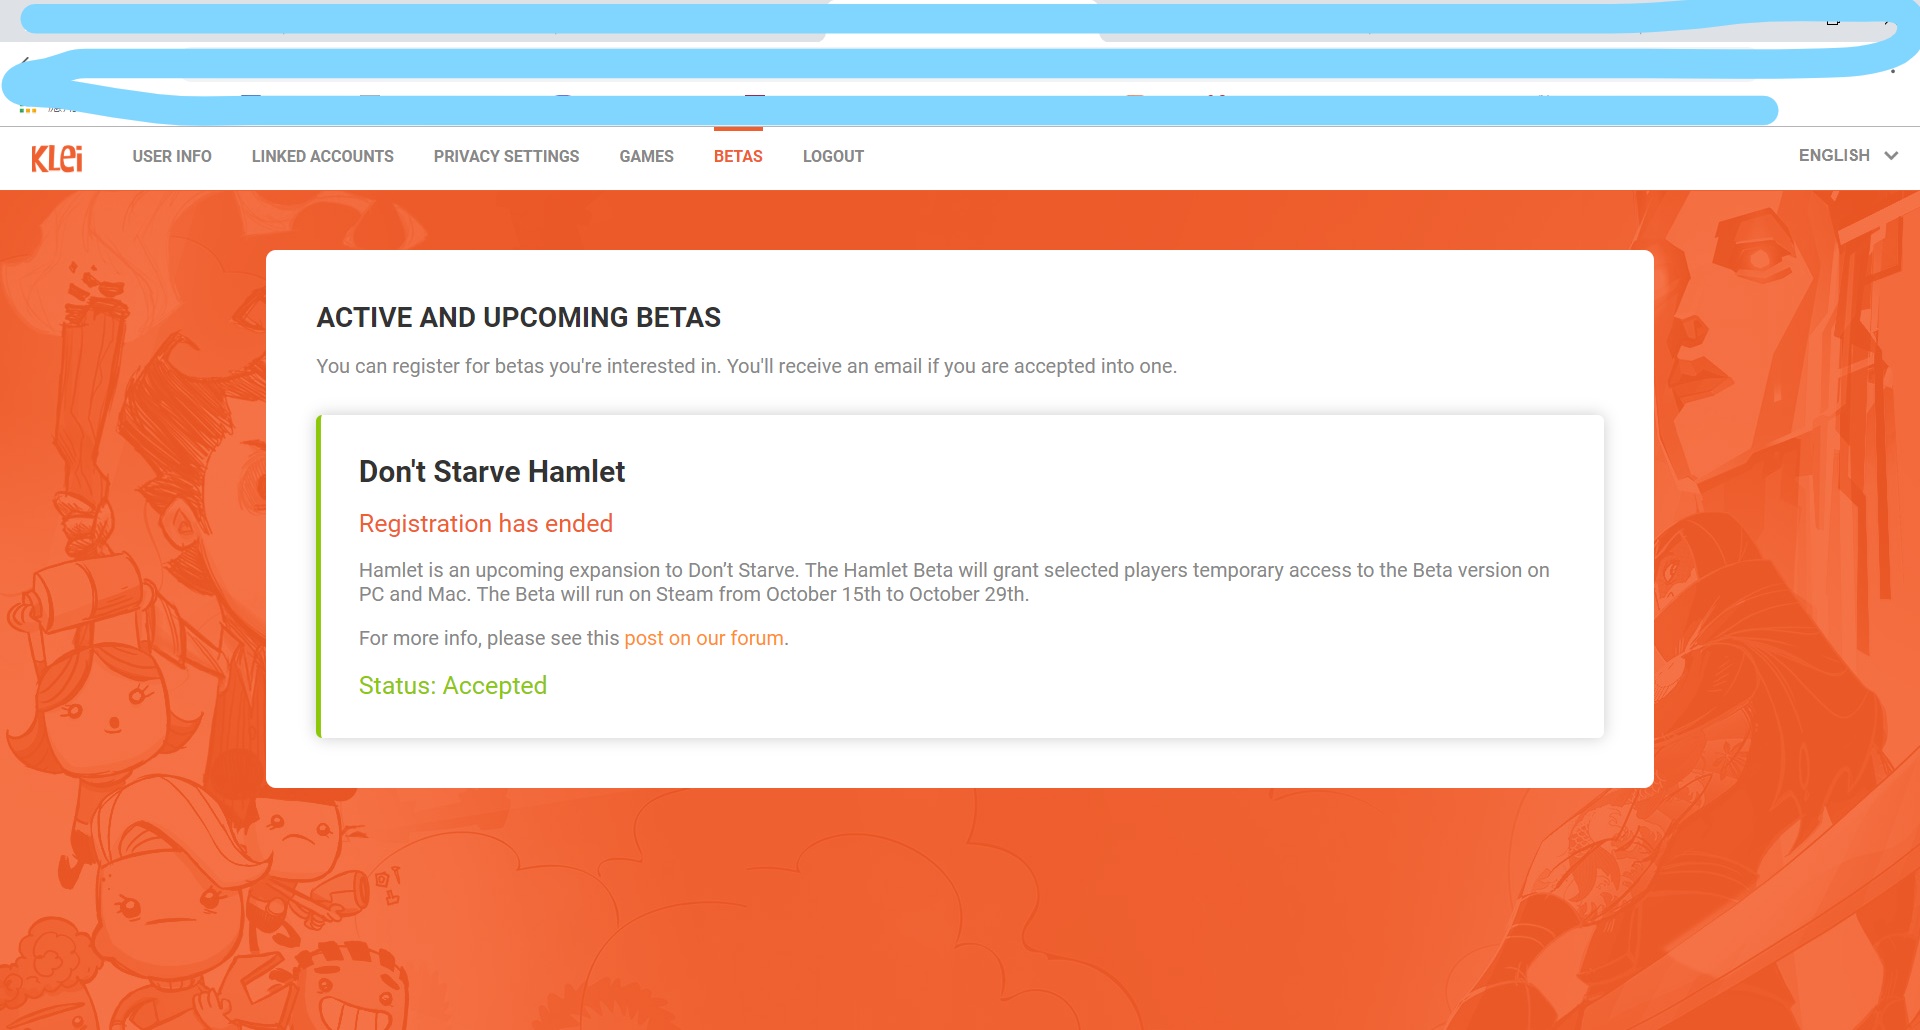Click the 'Registration has ended' notice
The image size is (1920, 1030).
click(x=486, y=523)
